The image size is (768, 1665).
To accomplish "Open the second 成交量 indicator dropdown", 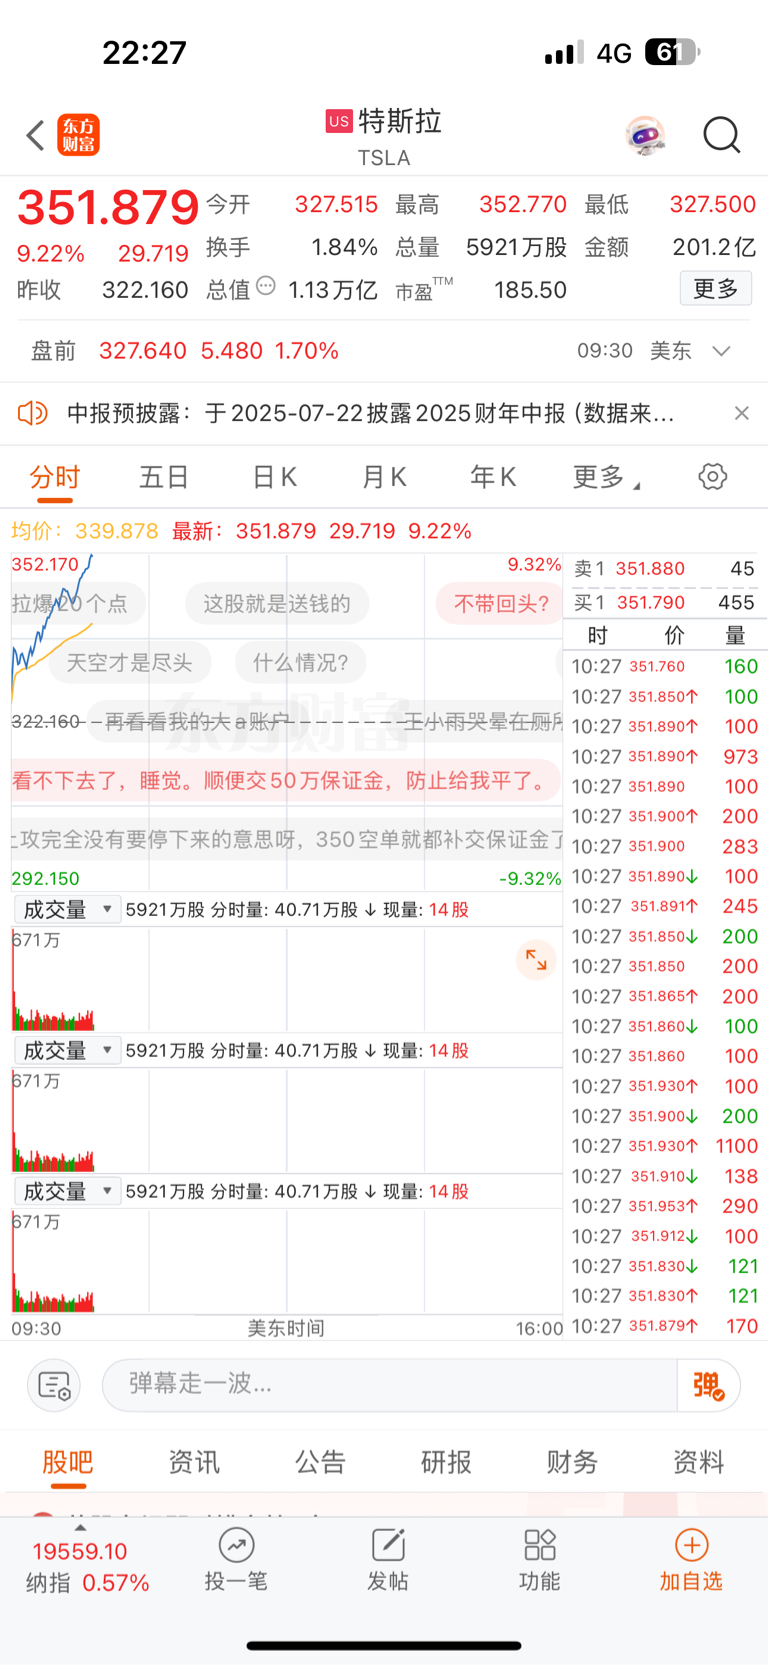I will [67, 1051].
